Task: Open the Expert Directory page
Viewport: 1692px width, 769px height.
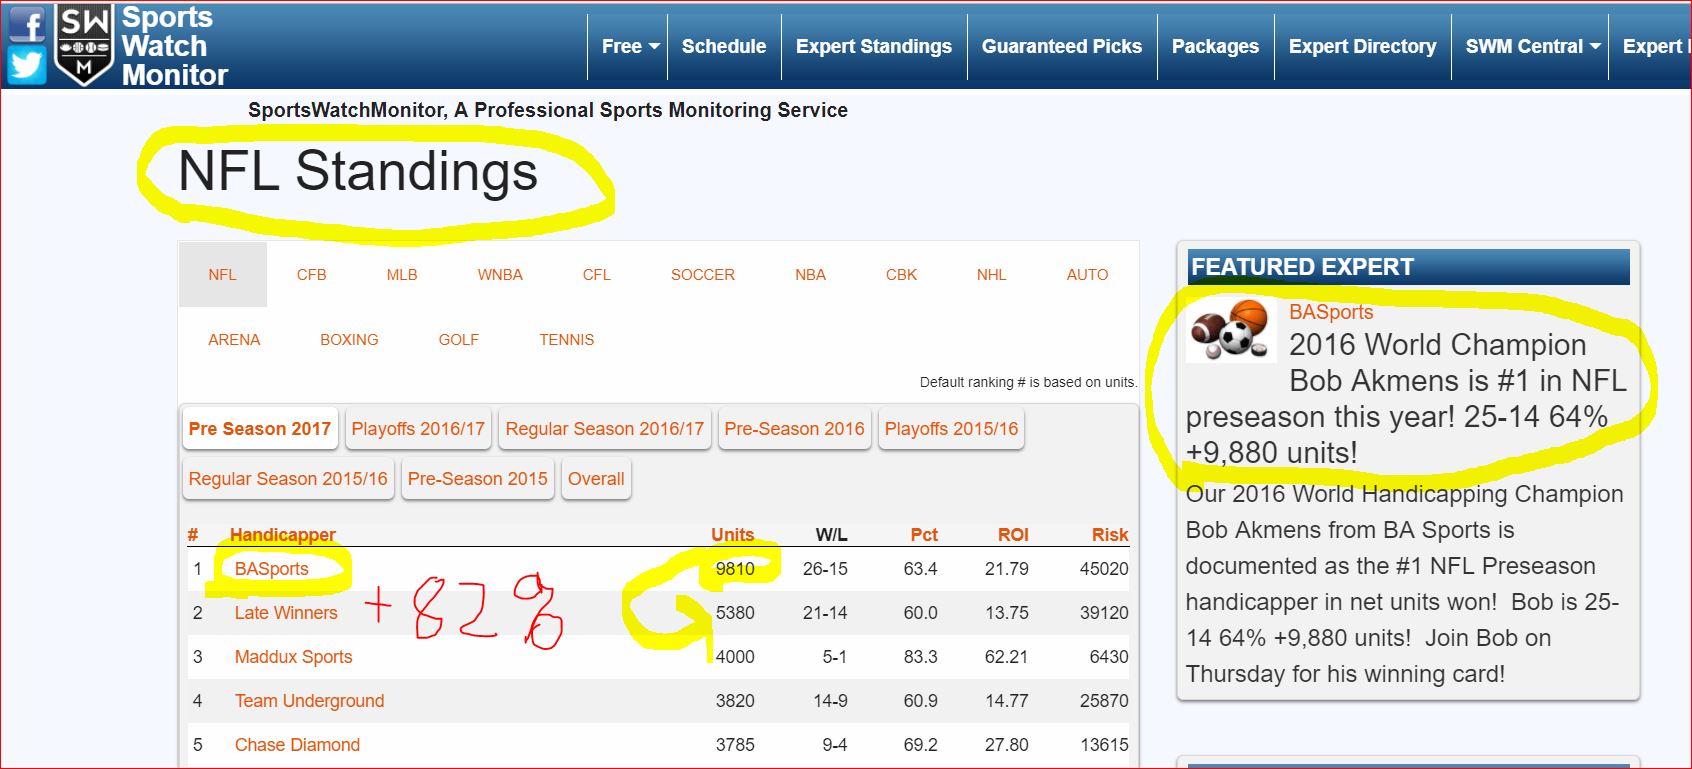Action: [x=1362, y=46]
